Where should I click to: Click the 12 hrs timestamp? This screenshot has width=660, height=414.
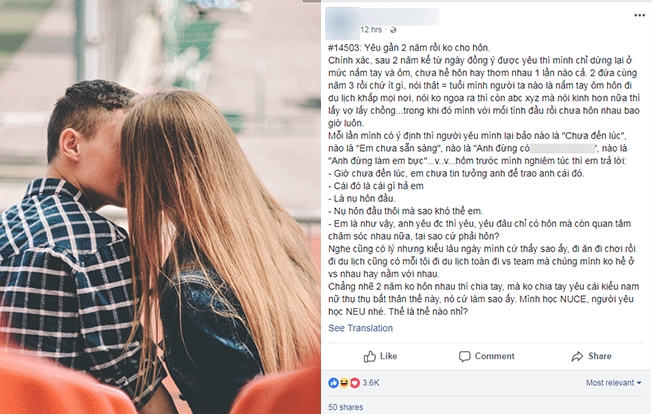pyautogui.click(x=371, y=30)
